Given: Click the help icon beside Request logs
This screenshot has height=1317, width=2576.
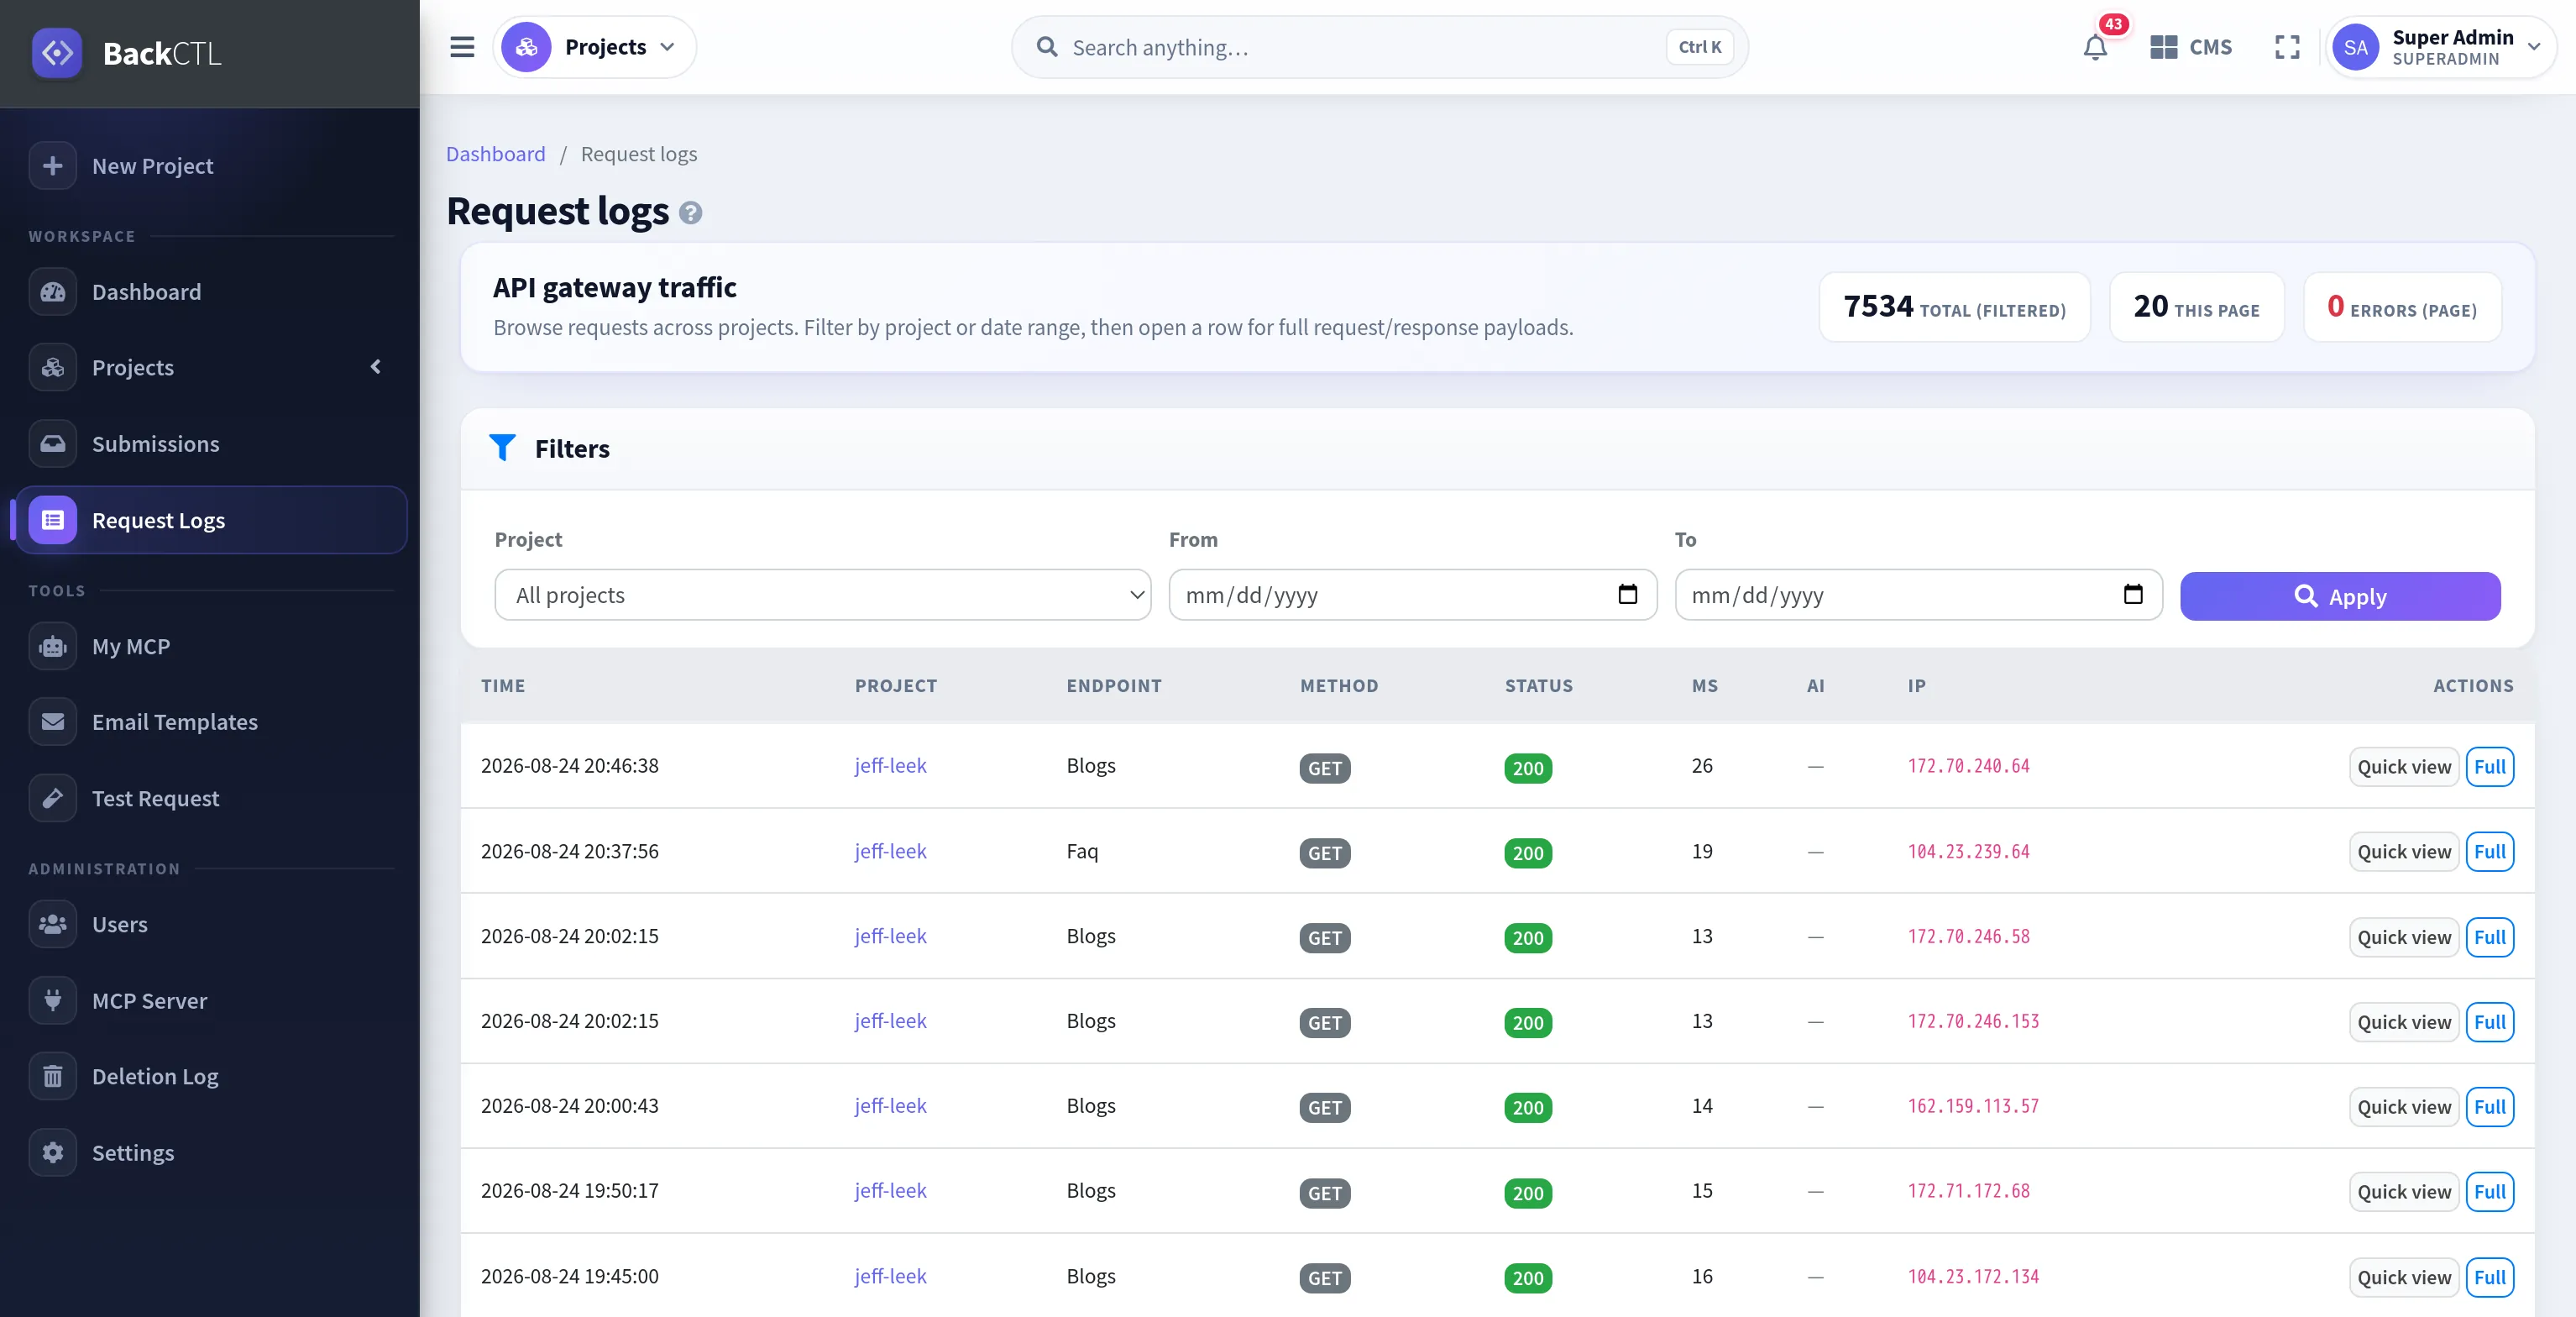Looking at the screenshot, I should 691,213.
